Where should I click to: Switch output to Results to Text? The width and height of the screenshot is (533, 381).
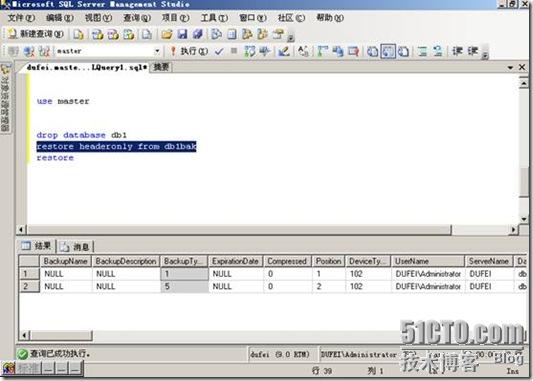[x=373, y=51]
